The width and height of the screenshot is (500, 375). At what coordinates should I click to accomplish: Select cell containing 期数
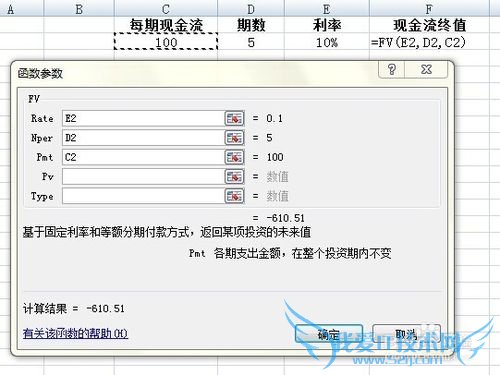point(251,25)
